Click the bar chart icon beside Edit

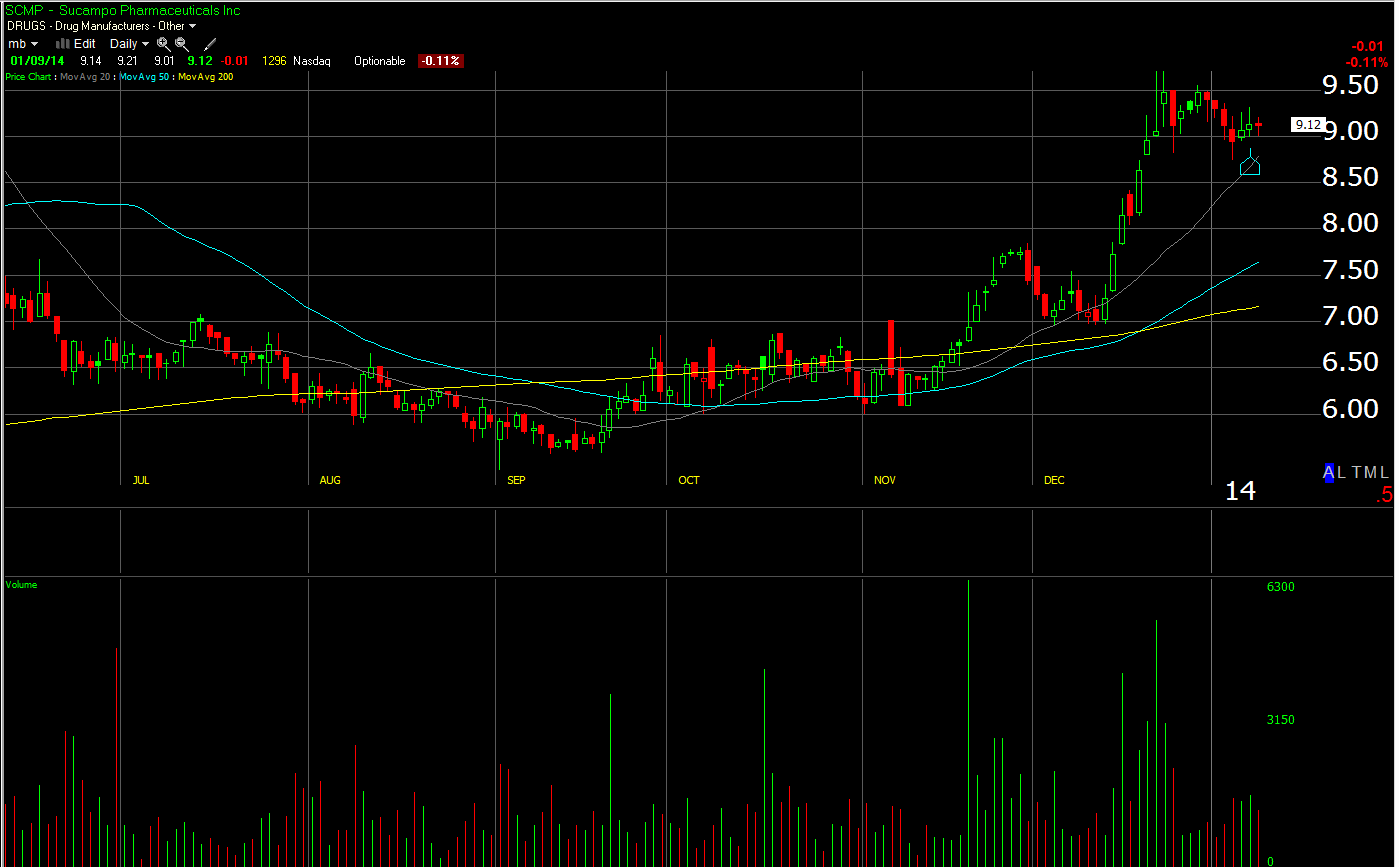click(63, 43)
